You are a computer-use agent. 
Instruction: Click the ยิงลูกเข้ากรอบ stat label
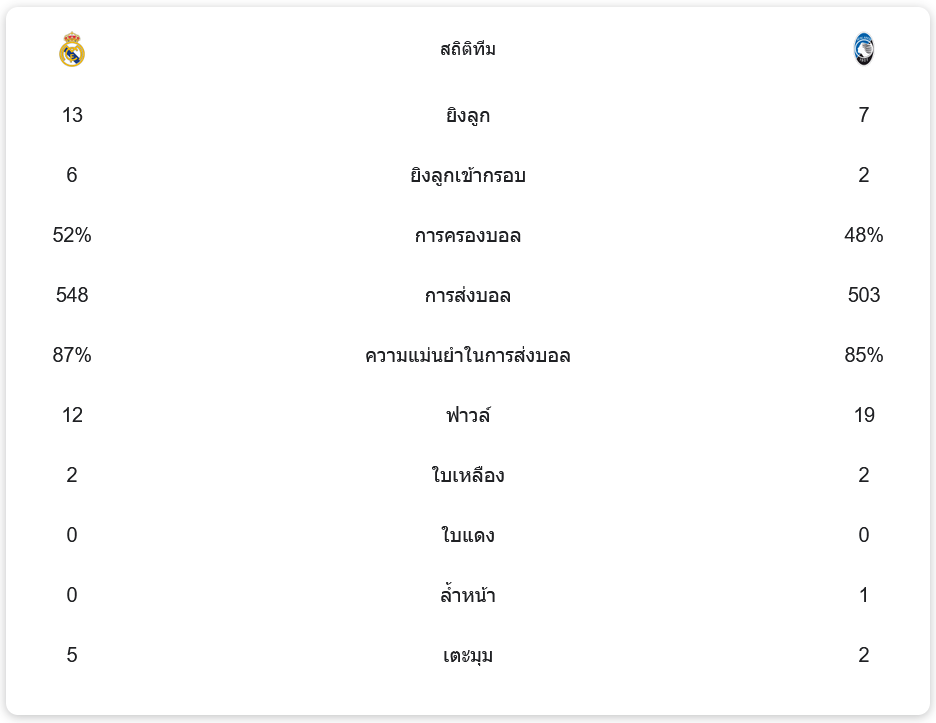point(468,176)
